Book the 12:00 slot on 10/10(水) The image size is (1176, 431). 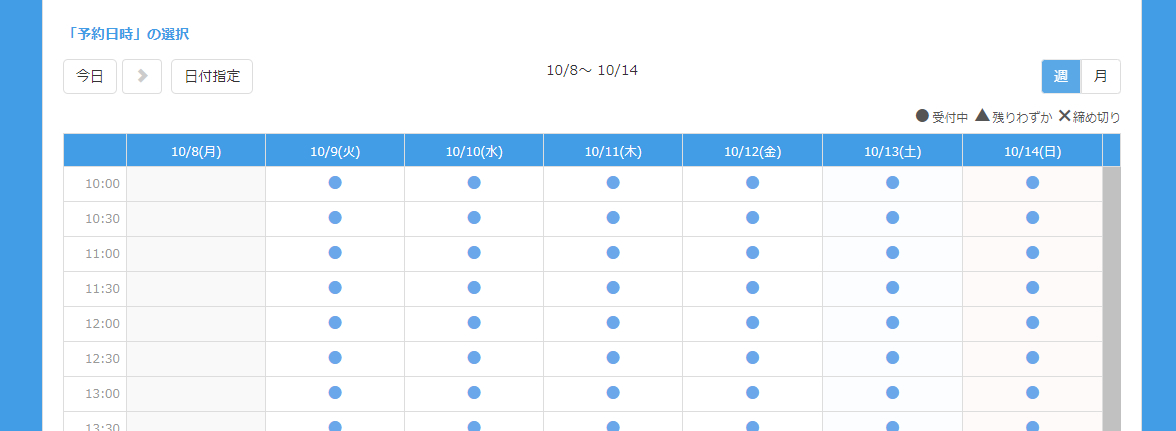point(474,323)
